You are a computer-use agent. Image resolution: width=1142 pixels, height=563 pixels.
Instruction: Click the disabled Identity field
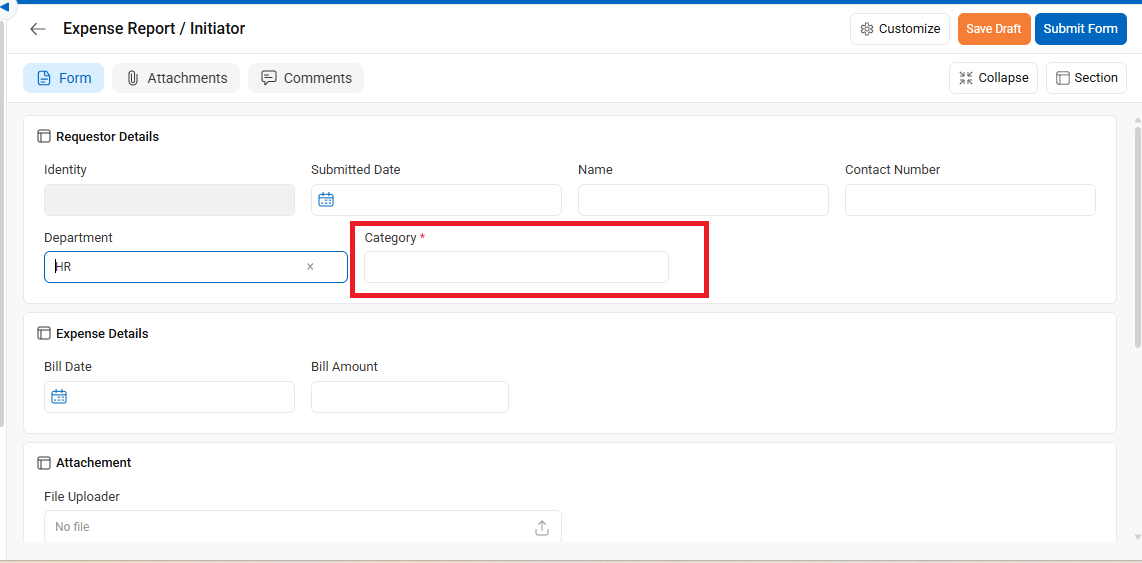coord(169,200)
